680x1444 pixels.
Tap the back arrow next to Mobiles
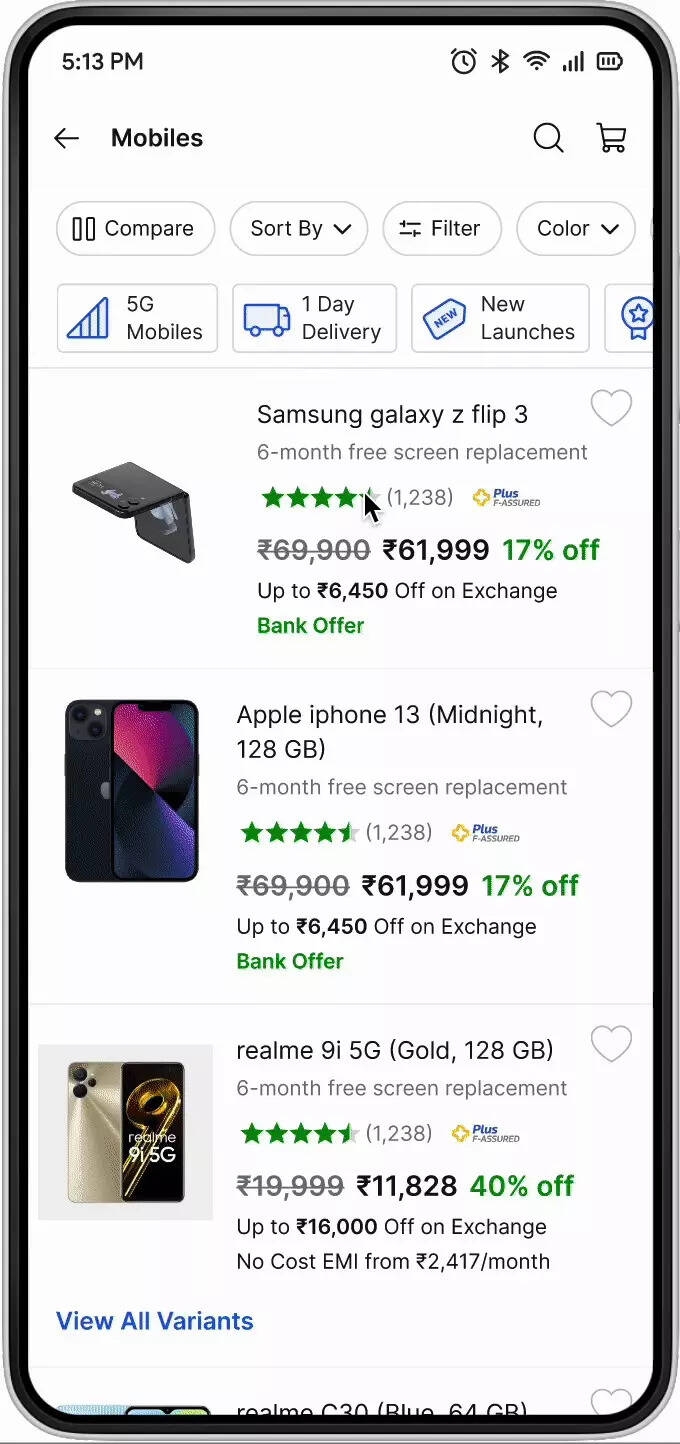tap(67, 138)
